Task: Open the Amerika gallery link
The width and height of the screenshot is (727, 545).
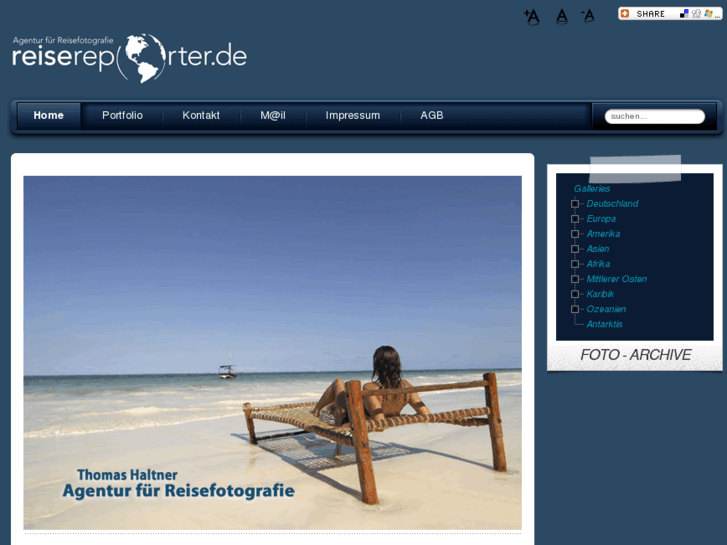Action: (603, 234)
